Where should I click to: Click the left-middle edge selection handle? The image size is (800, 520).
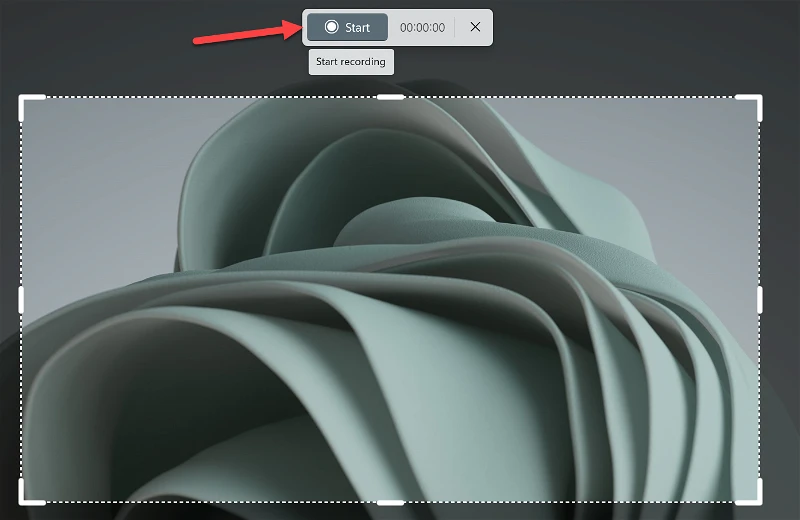tap(21, 300)
